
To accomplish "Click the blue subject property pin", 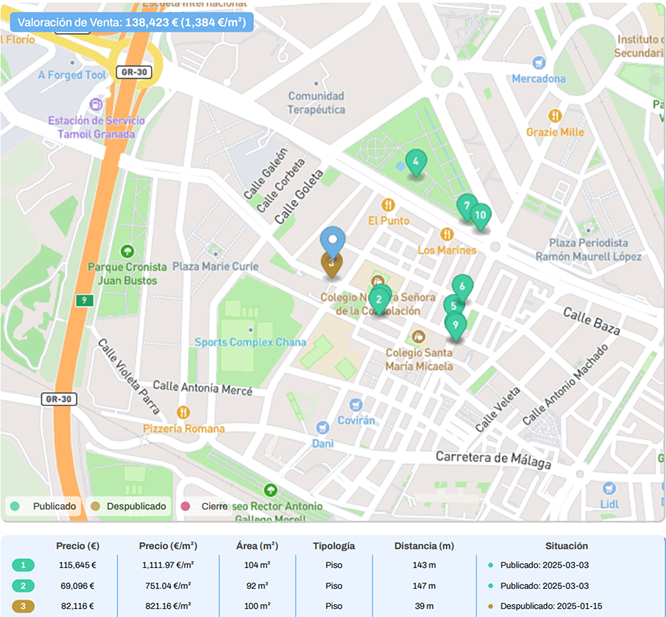I will coord(332,241).
